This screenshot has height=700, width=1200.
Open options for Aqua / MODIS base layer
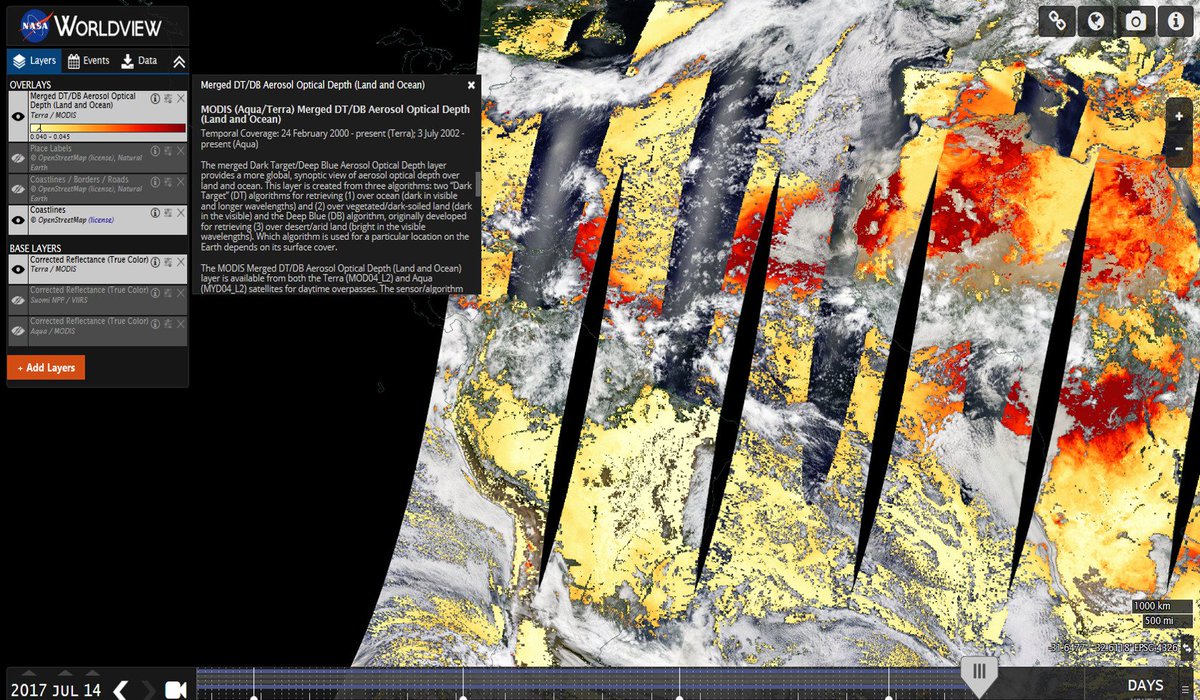coord(168,323)
